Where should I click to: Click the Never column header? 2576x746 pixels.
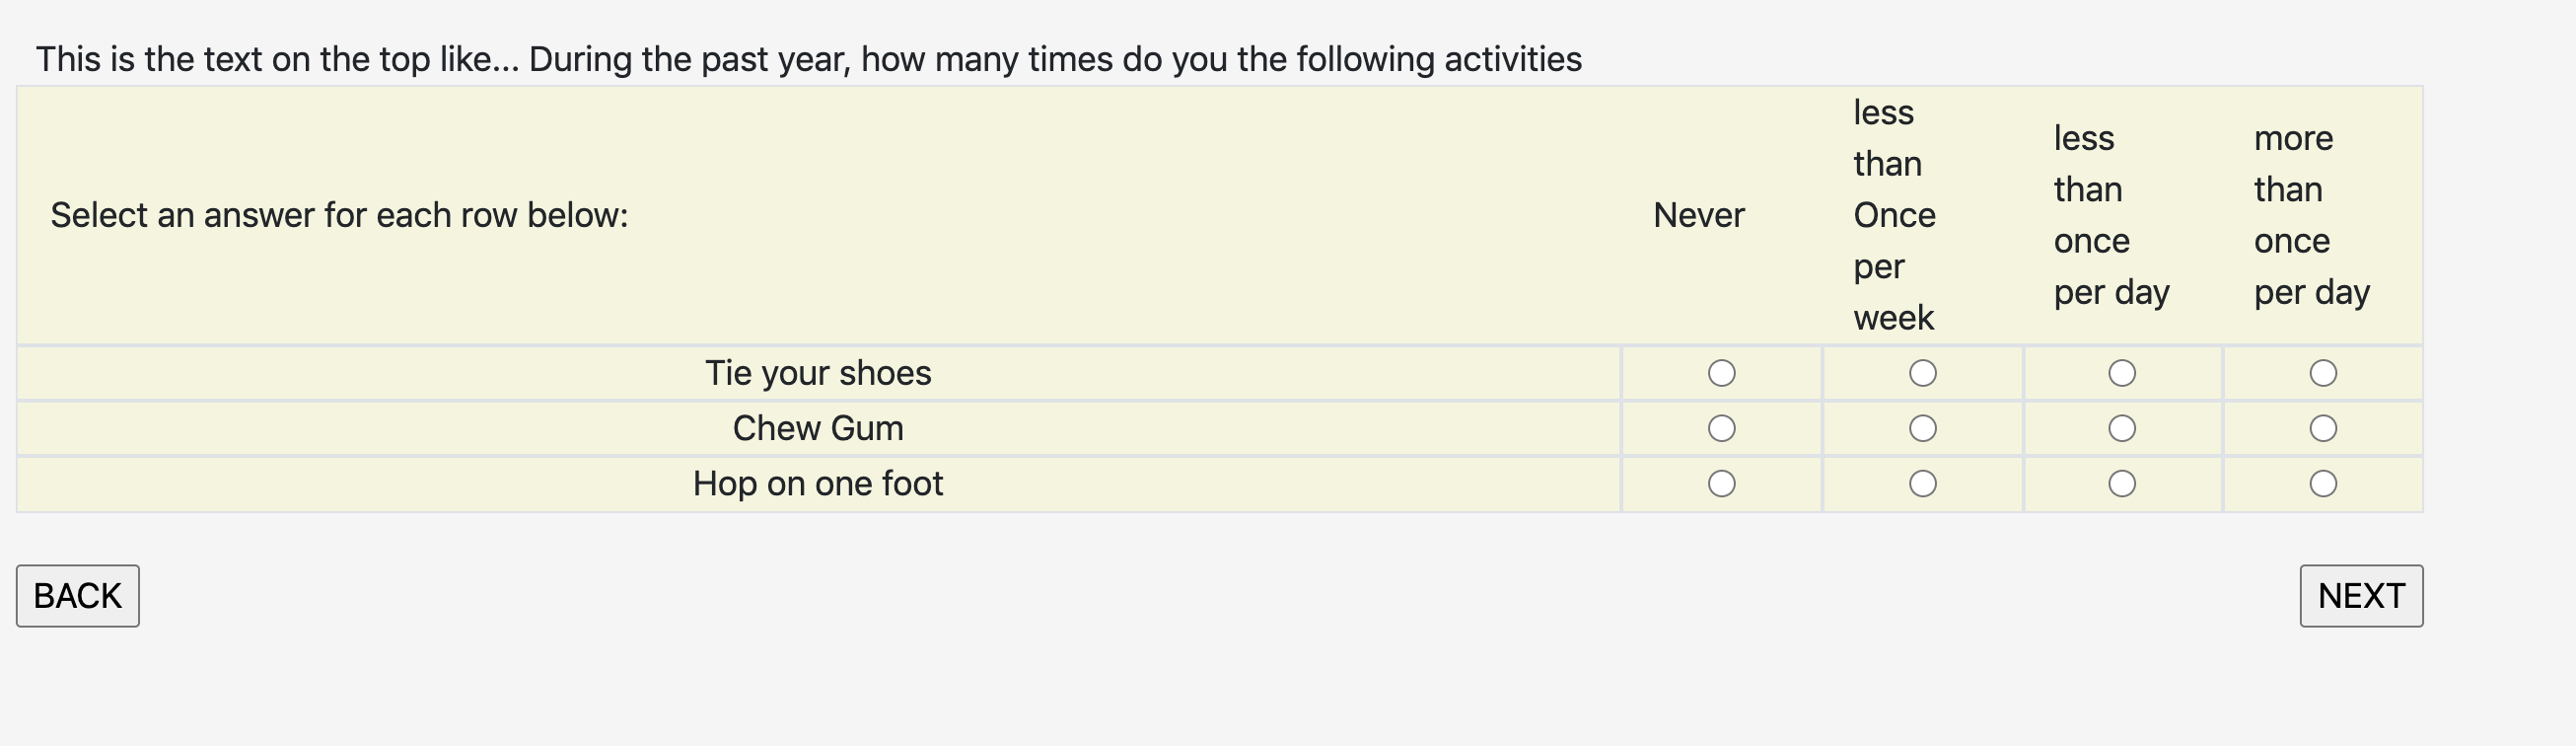[1698, 215]
